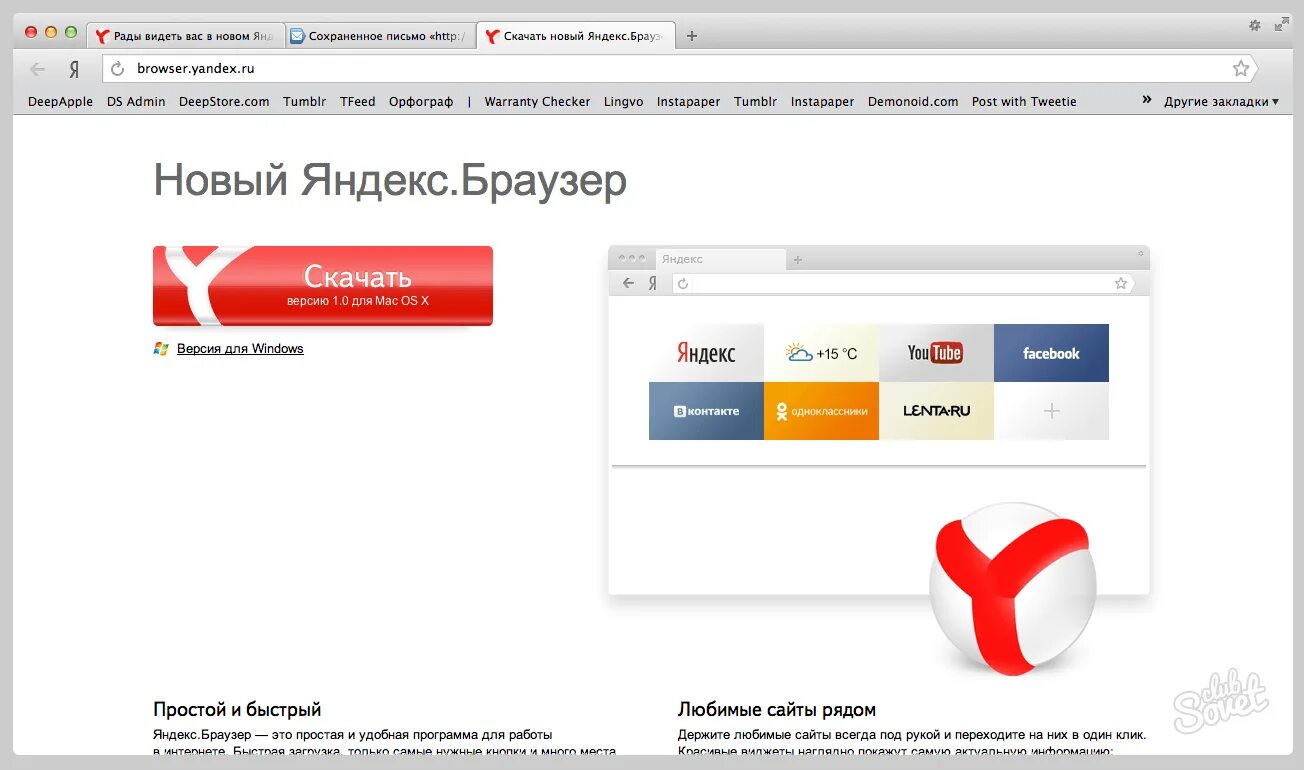The image size is (1304, 770).
Task: Open browser settings gear icon
Action: pos(1255,25)
